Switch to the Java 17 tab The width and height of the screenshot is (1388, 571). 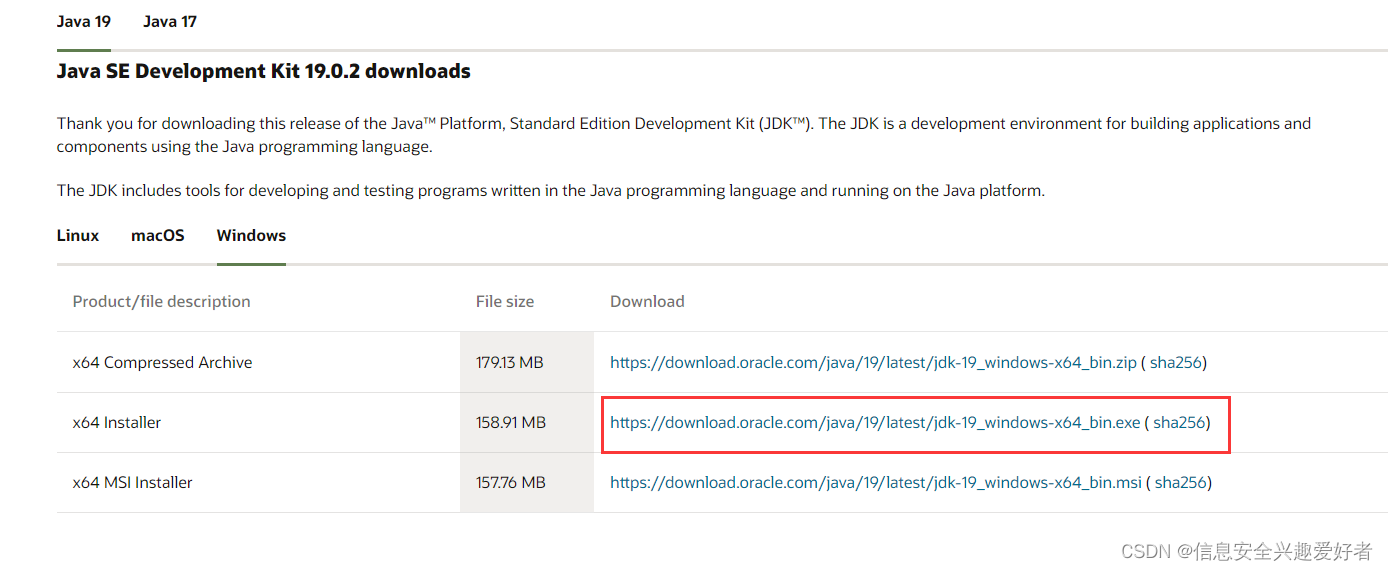[170, 21]
